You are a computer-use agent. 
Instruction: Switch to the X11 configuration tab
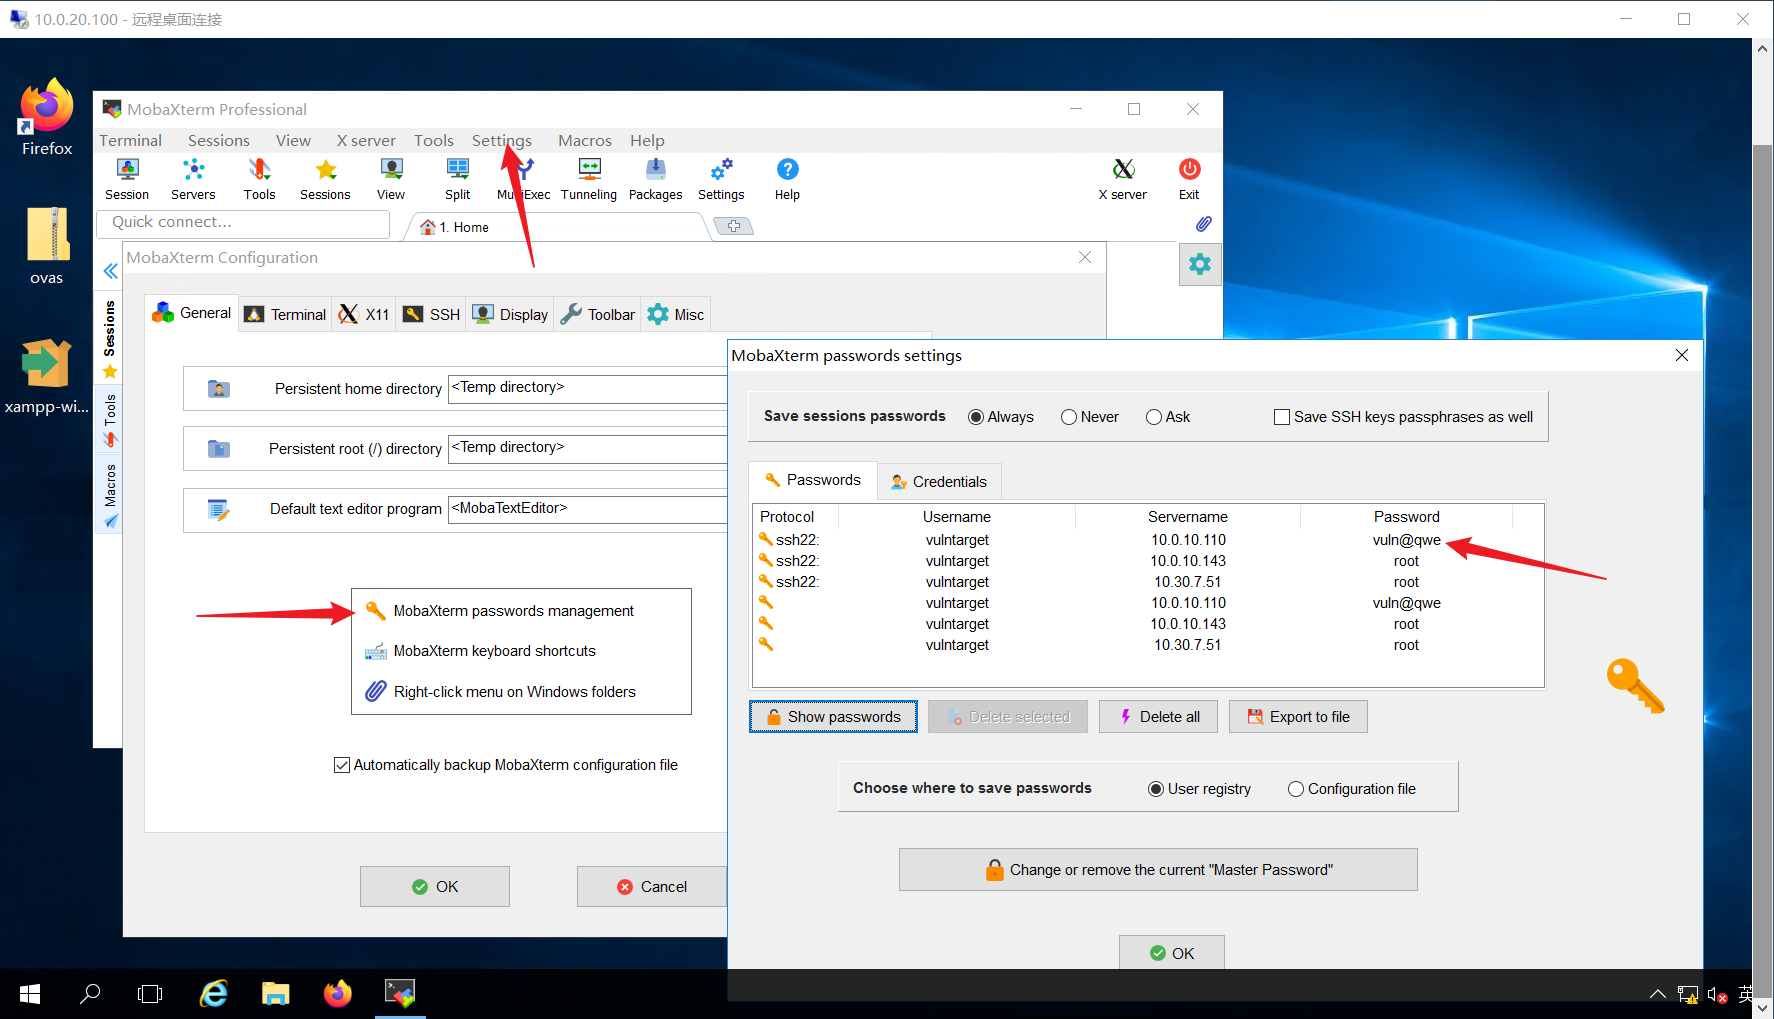pos(364,314)
